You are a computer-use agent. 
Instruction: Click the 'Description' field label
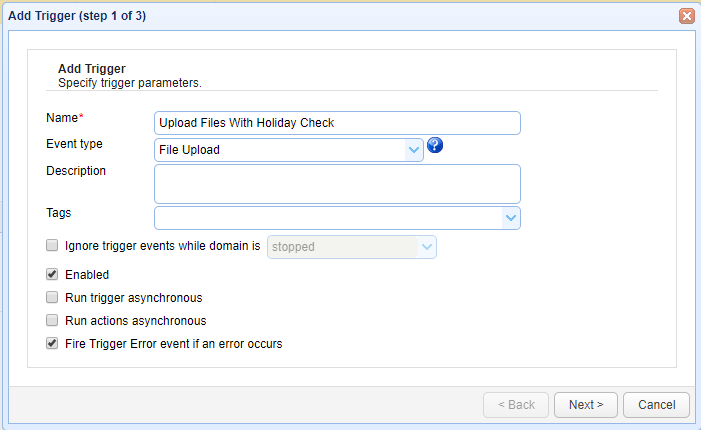(76, 171)
